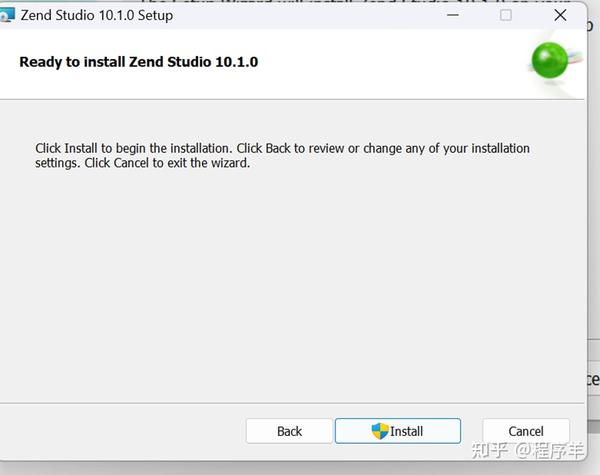Image resolution: width=600 pixels, height=475 pixels.
Task: Click the "Ready to install Zend Studio" heading
Action: (139, 62)
